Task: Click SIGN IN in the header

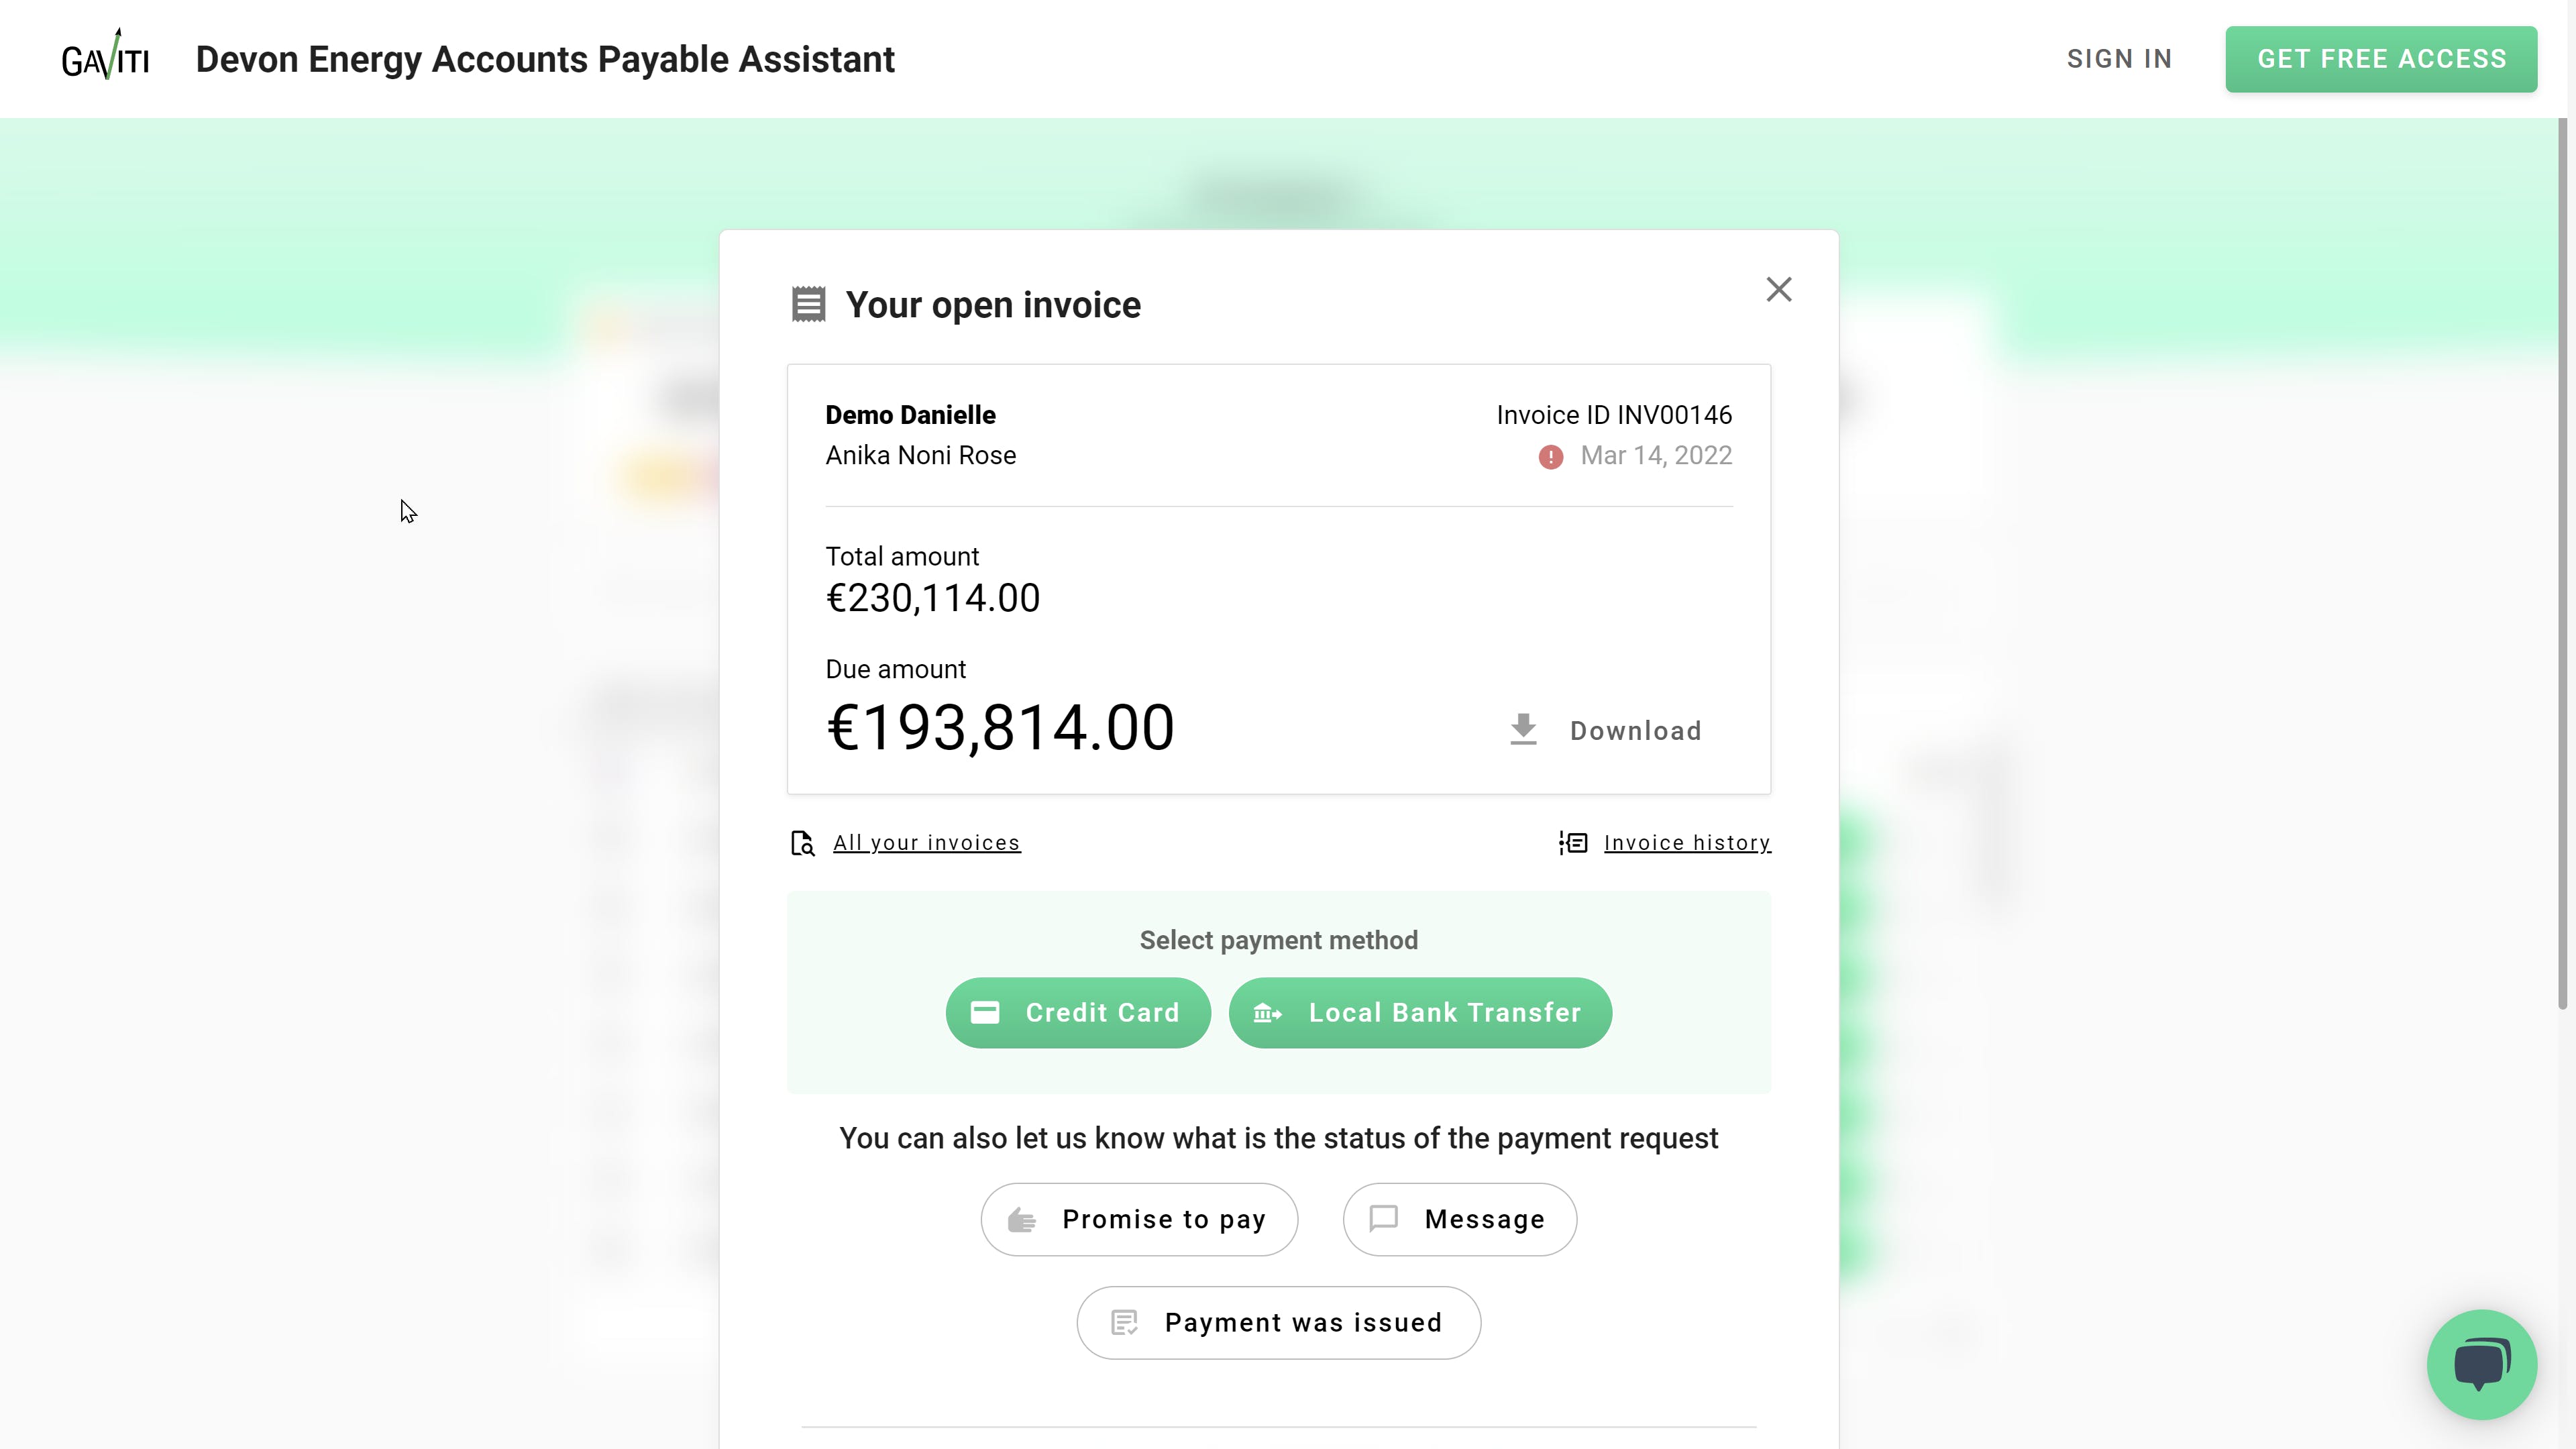Action: pos(2119,59)
